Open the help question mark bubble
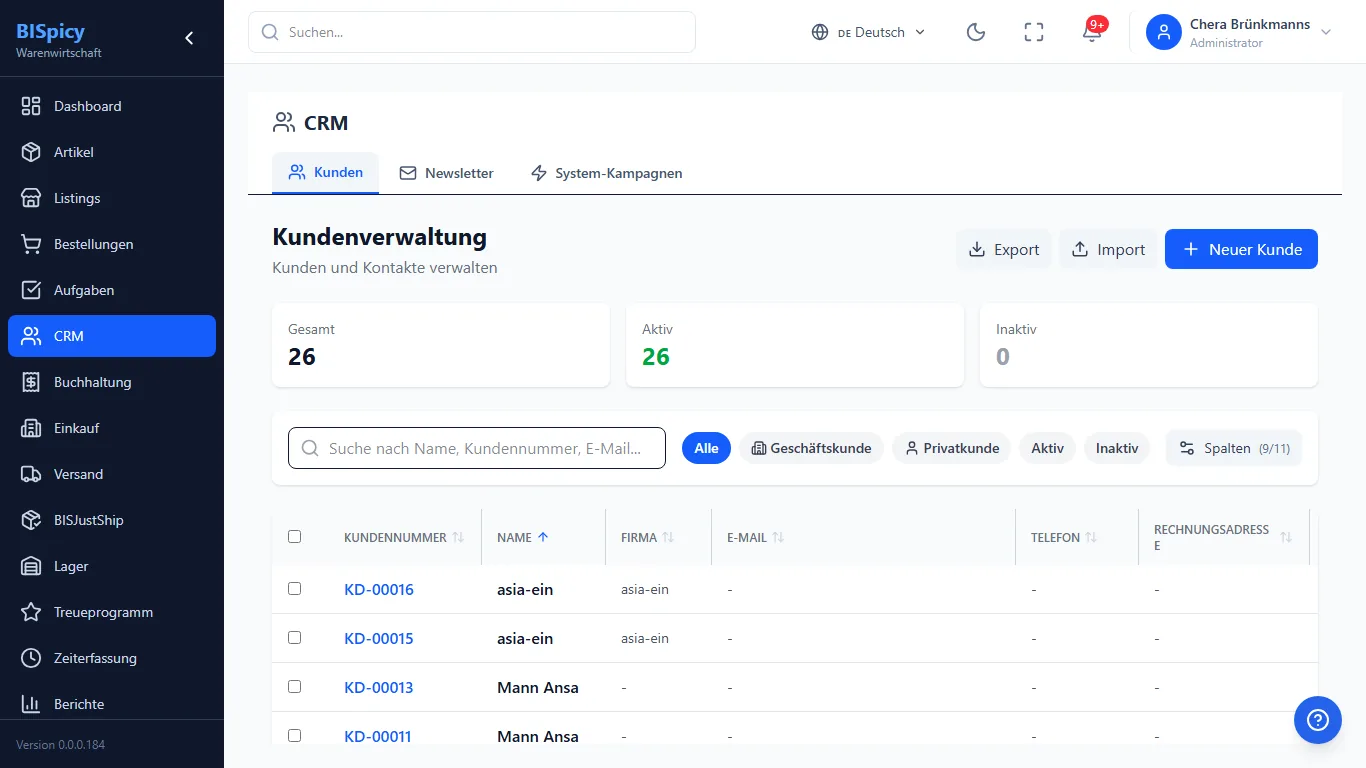This screenshot has height=768, width=1366. click(x=1318, y=720)
